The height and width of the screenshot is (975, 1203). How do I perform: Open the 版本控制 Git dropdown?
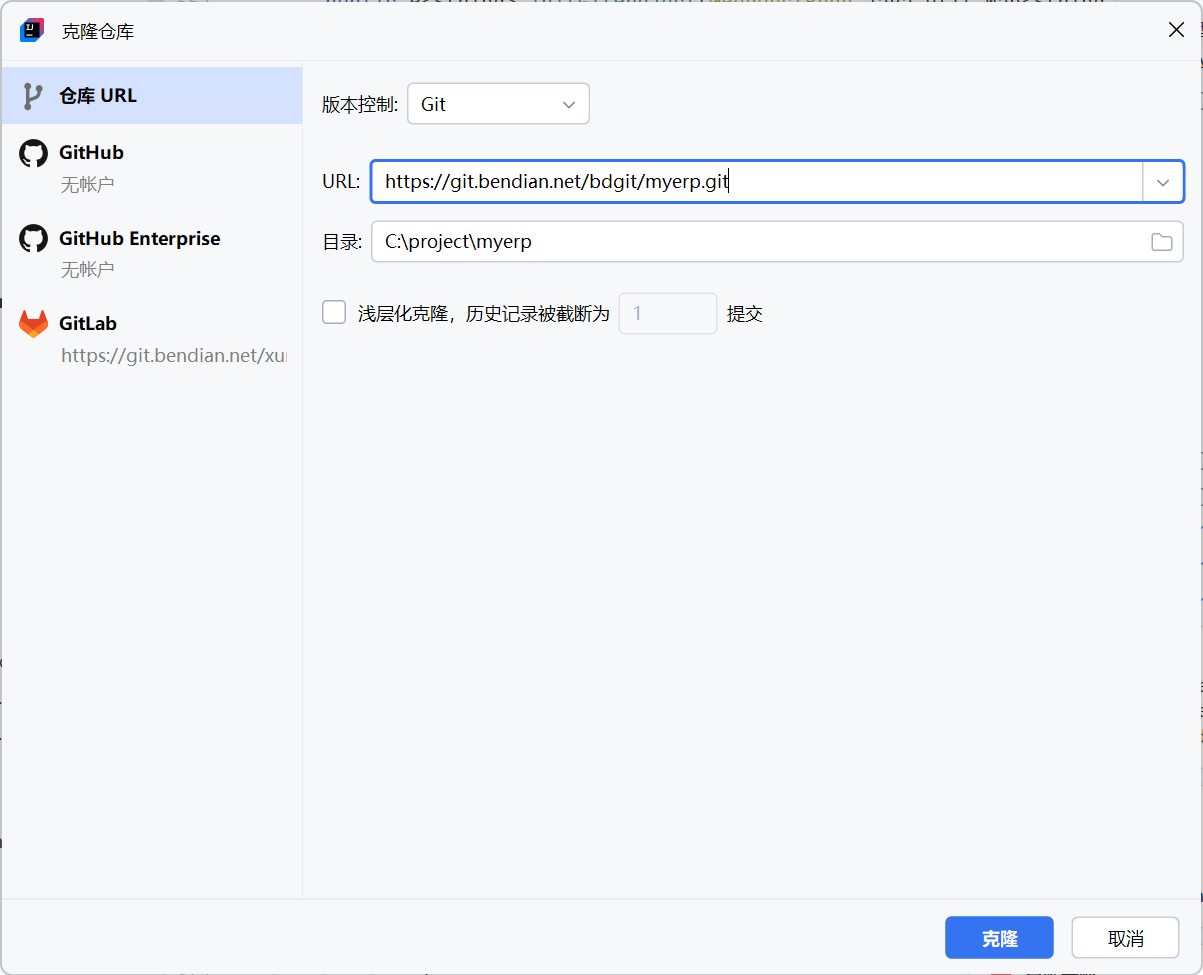[498, 104]
